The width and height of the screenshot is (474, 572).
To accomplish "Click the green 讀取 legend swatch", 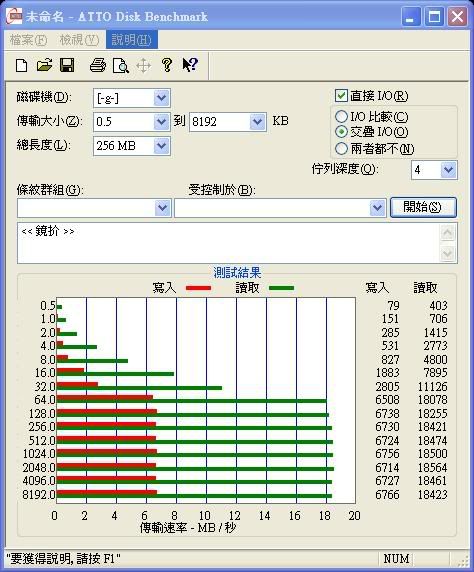I will (x=281, y=288).
